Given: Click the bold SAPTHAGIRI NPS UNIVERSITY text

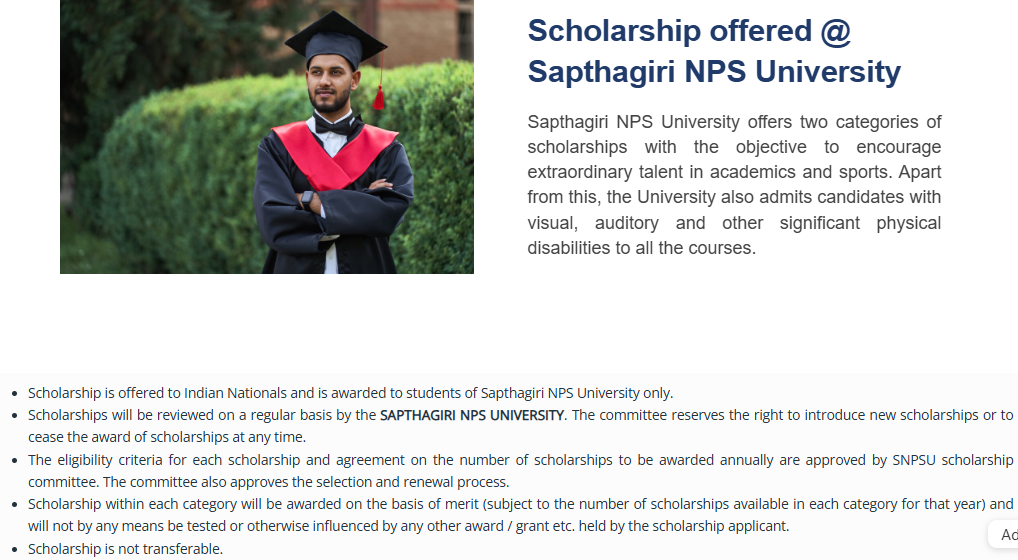Looking at the screenshot, I should [x=472, y=415].
